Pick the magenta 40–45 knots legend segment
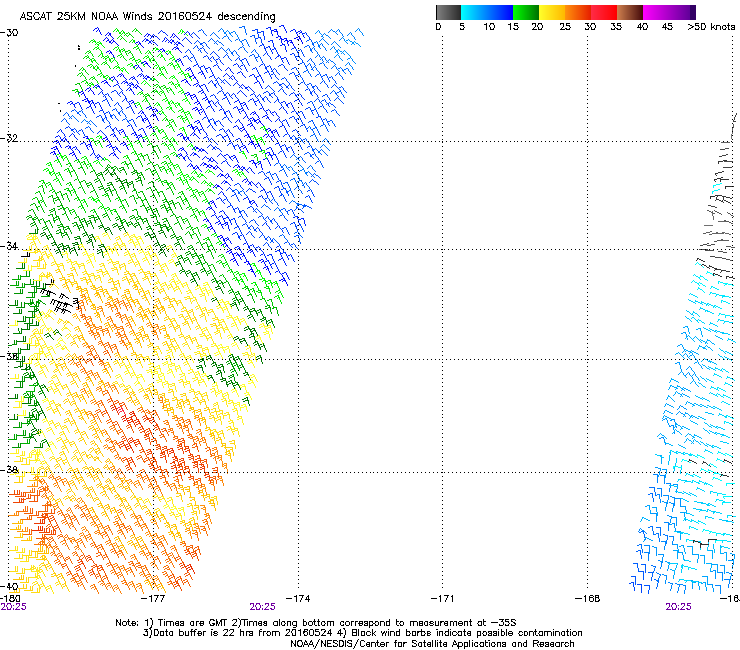The height and width of the screenshot is (650, 740). (656, 12)
